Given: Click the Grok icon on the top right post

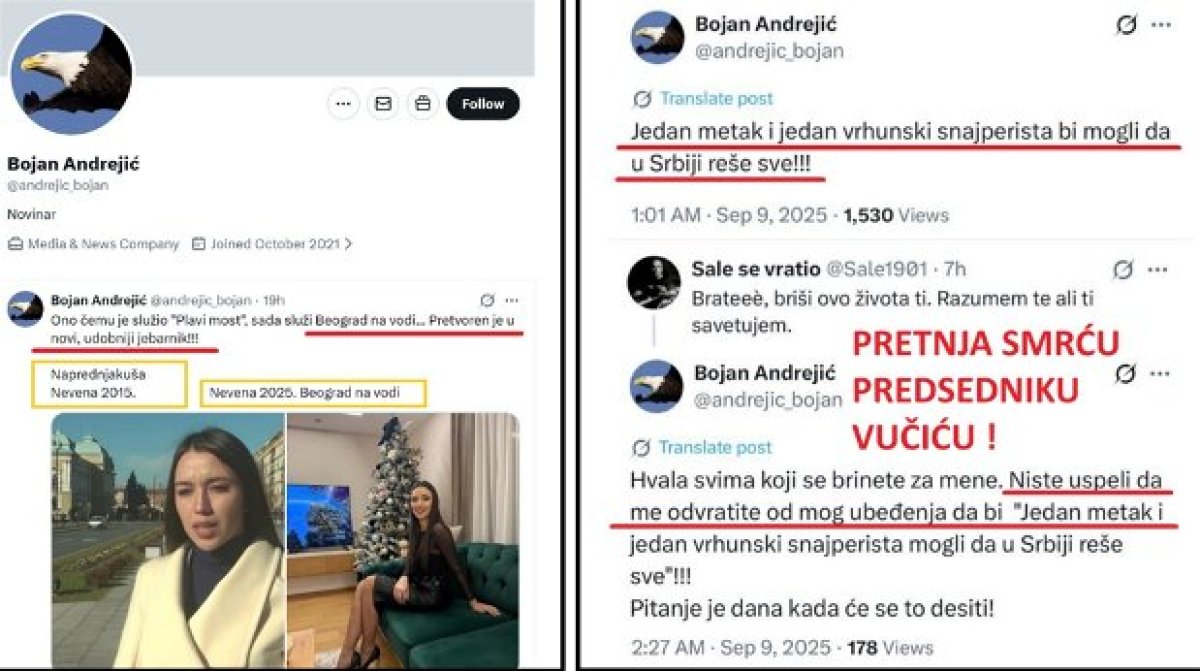Looking at the screenshot, I should pyautogui.click(x=1126, y=25).
